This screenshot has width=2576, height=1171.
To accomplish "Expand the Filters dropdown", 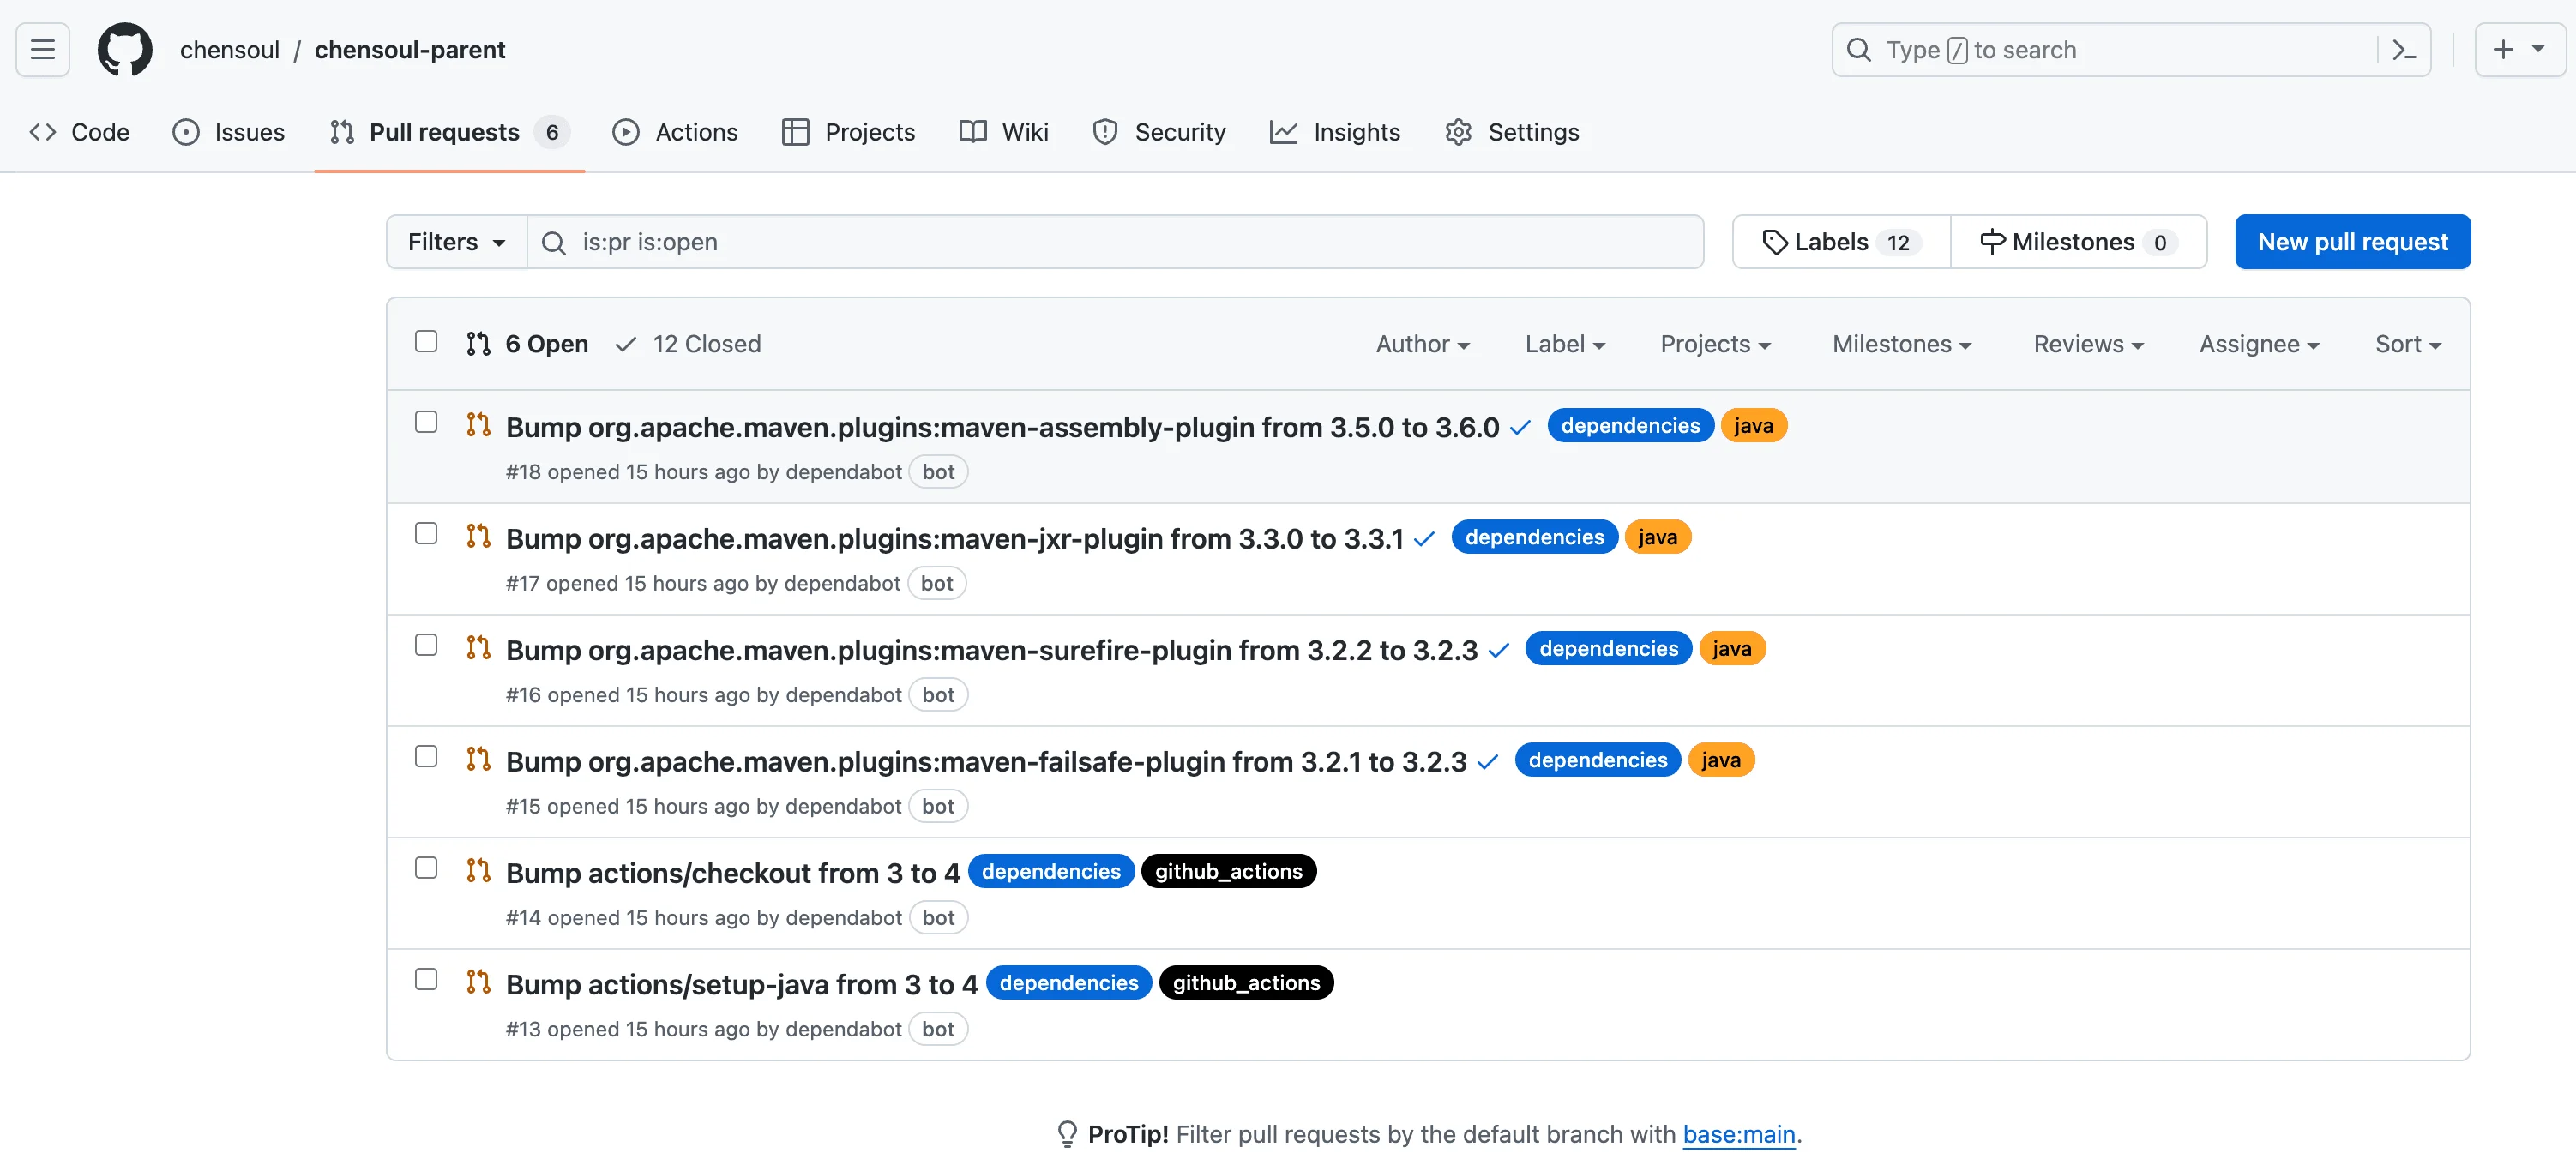I will click(457, 242).
